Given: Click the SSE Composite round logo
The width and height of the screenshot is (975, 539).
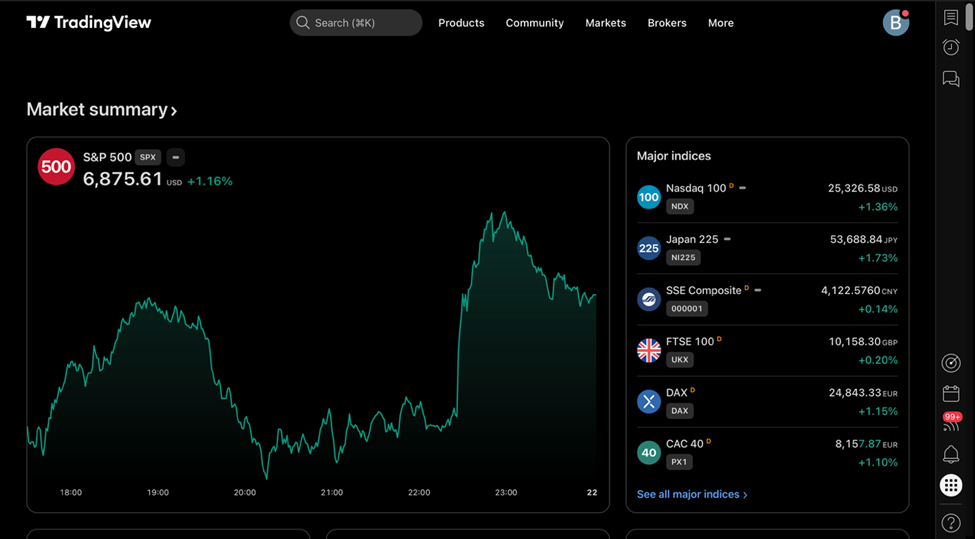Looking at the screenshot, I should coord(649,299).
